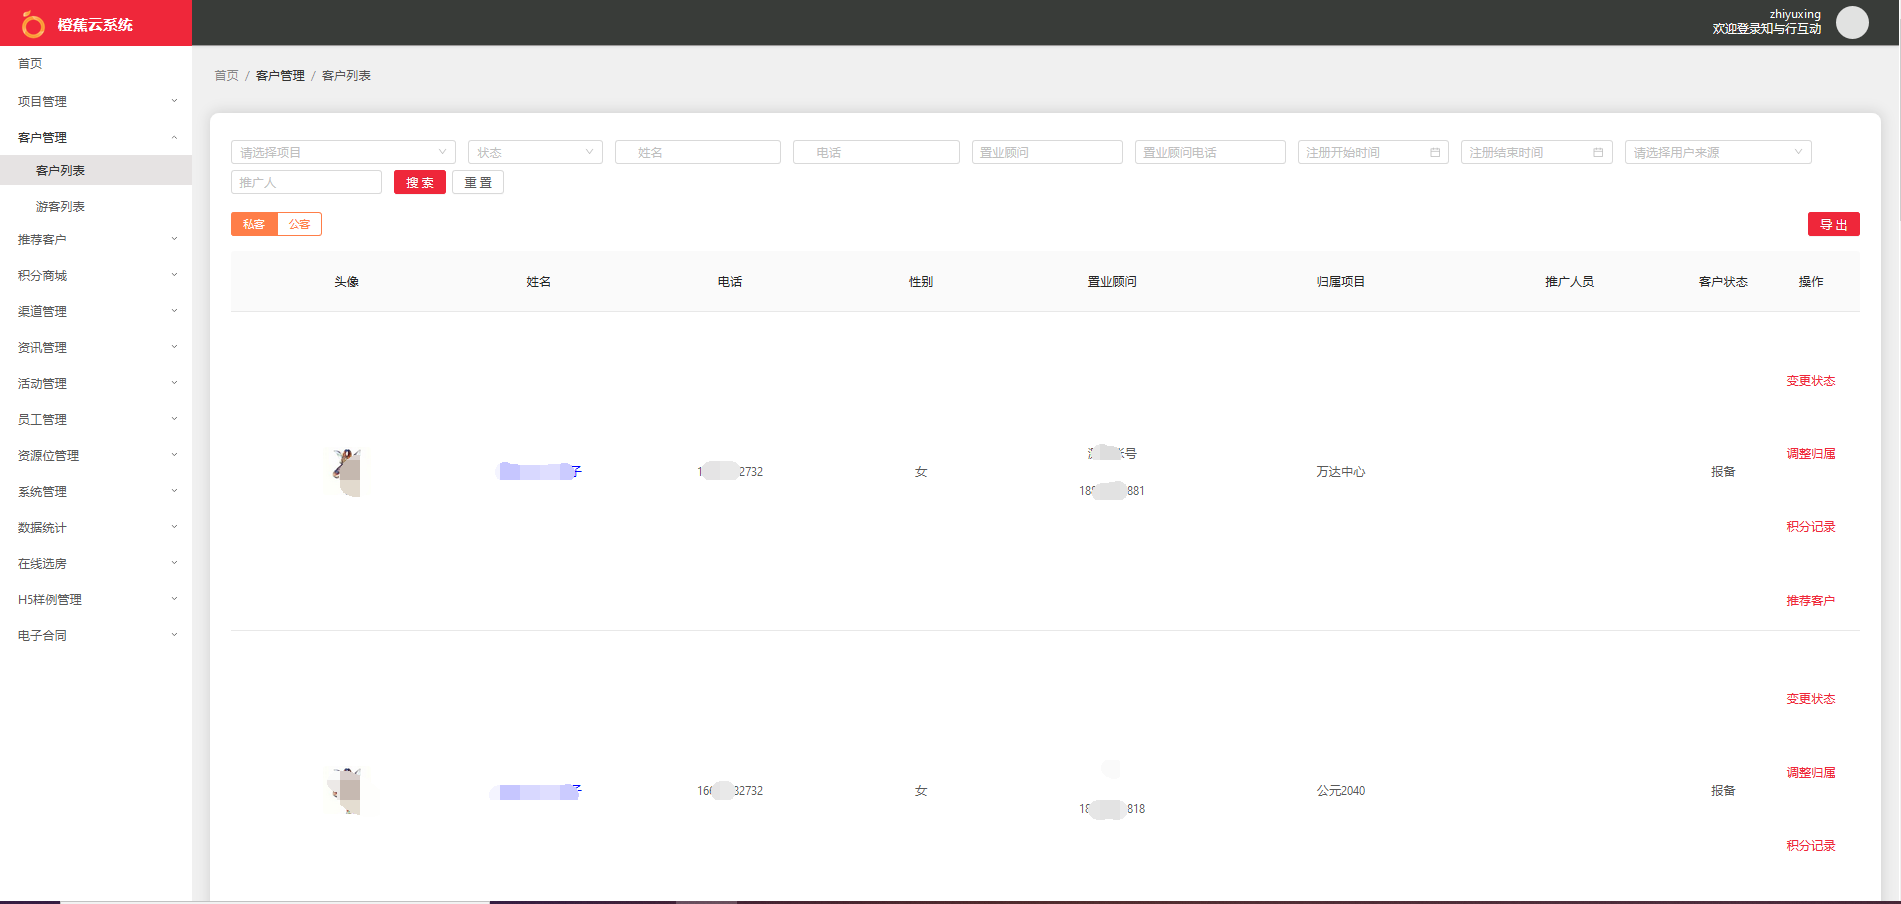Open the 注册开始时间 date field

(1373, 152)
